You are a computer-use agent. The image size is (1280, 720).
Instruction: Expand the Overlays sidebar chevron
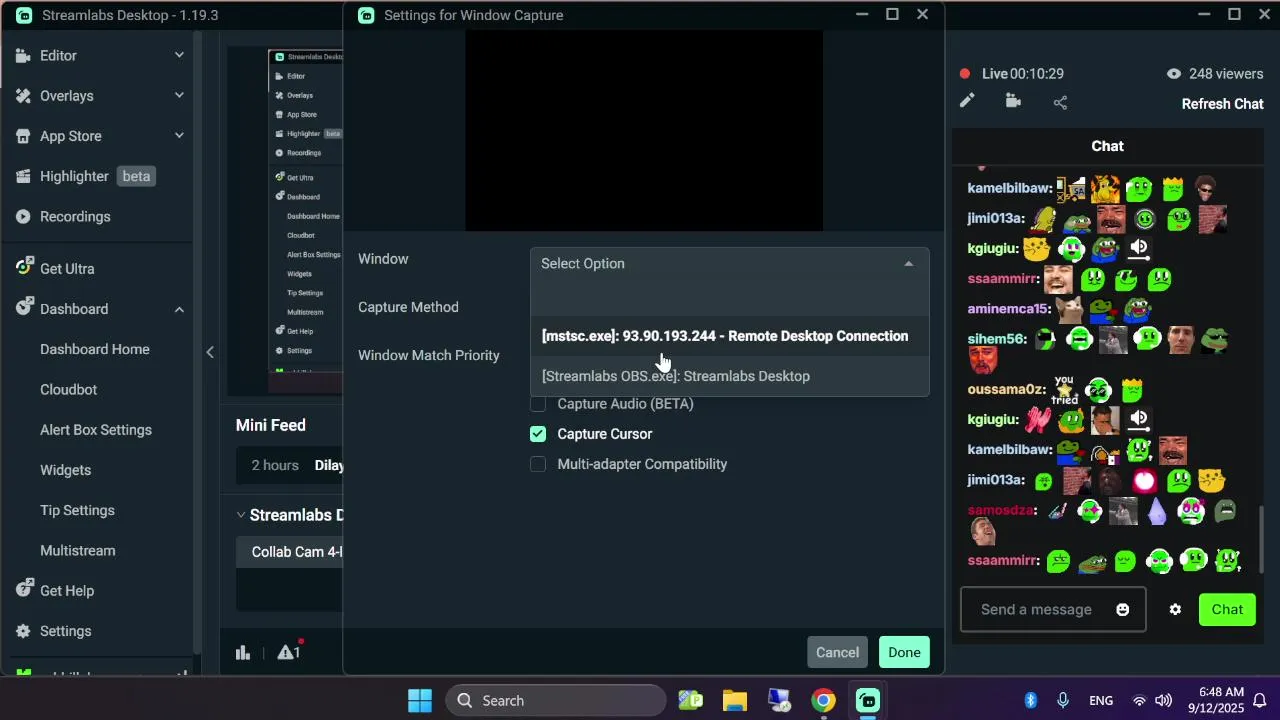(x=179, y=95)
